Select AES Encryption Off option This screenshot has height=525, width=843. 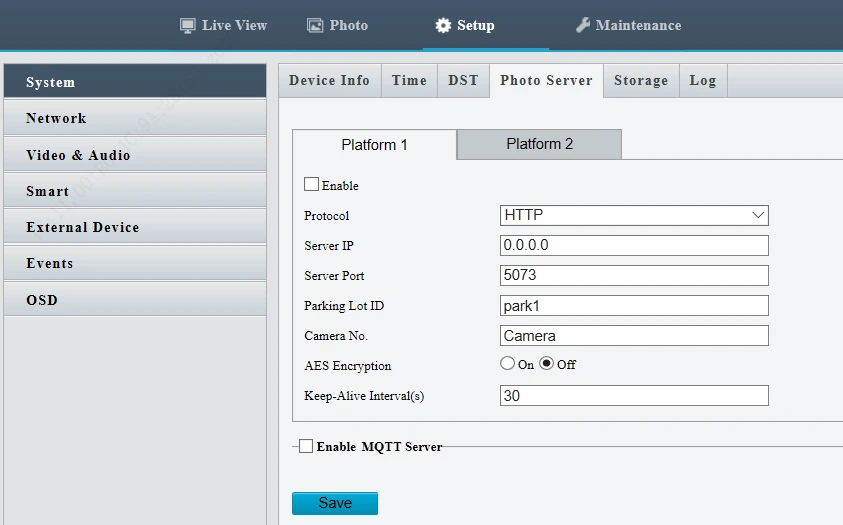(x=547, y=364)
